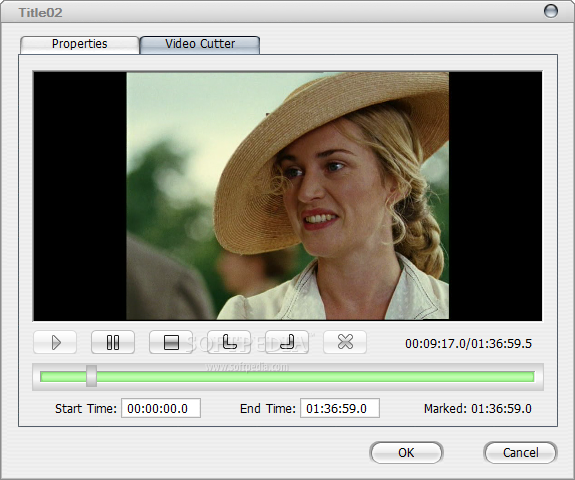
Task: Click the current position time readout
Action: click(468, 344)
